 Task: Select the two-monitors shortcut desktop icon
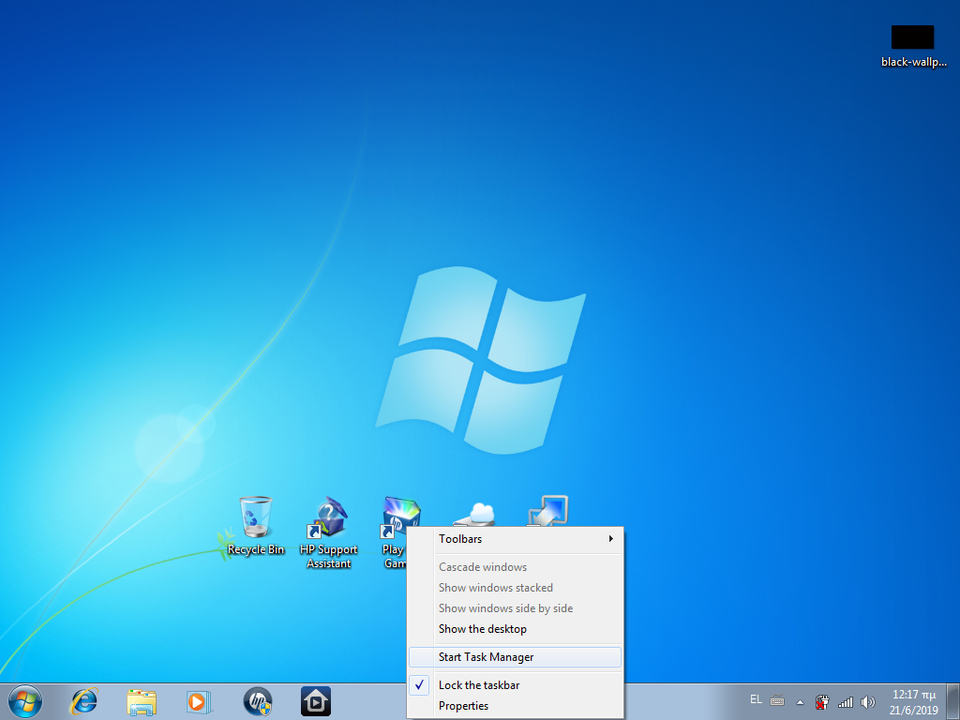click(548, 511)
